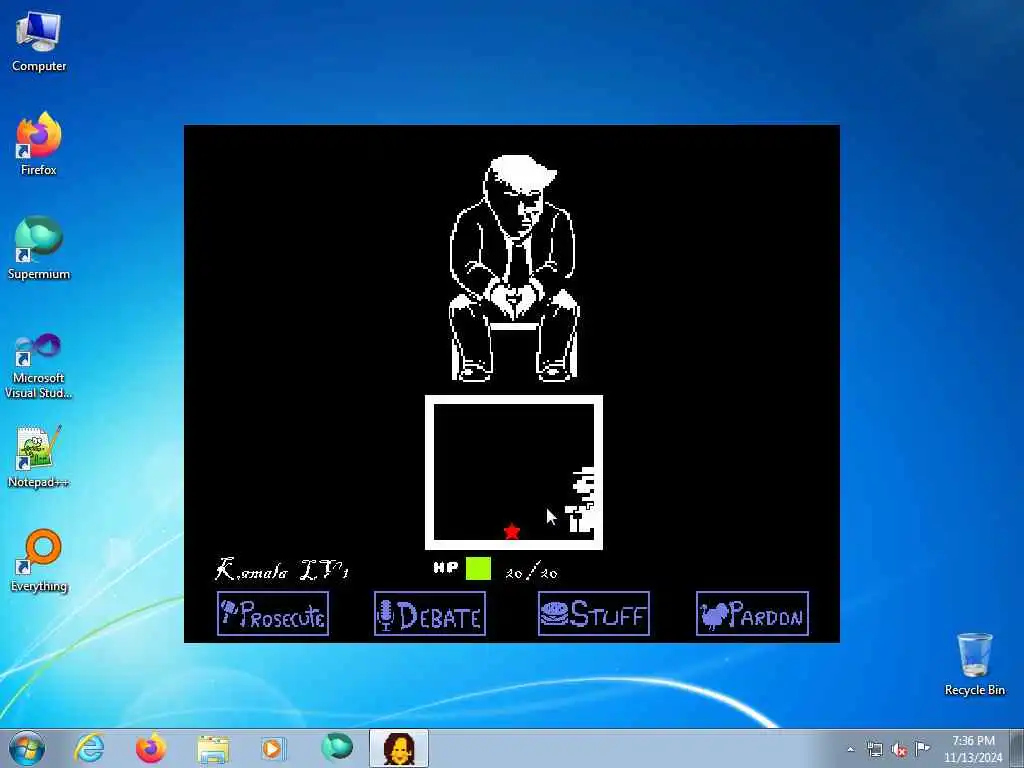The width and height of the screenshot is (1024, 768).
Task: Click the red star in the battle box
Action: (512, 531)
